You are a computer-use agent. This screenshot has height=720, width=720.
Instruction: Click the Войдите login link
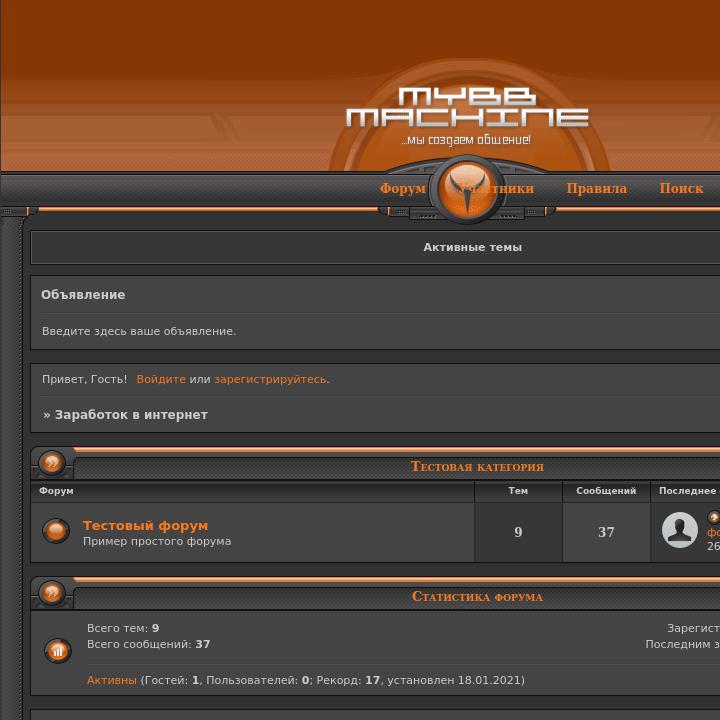tap(161, 379)
